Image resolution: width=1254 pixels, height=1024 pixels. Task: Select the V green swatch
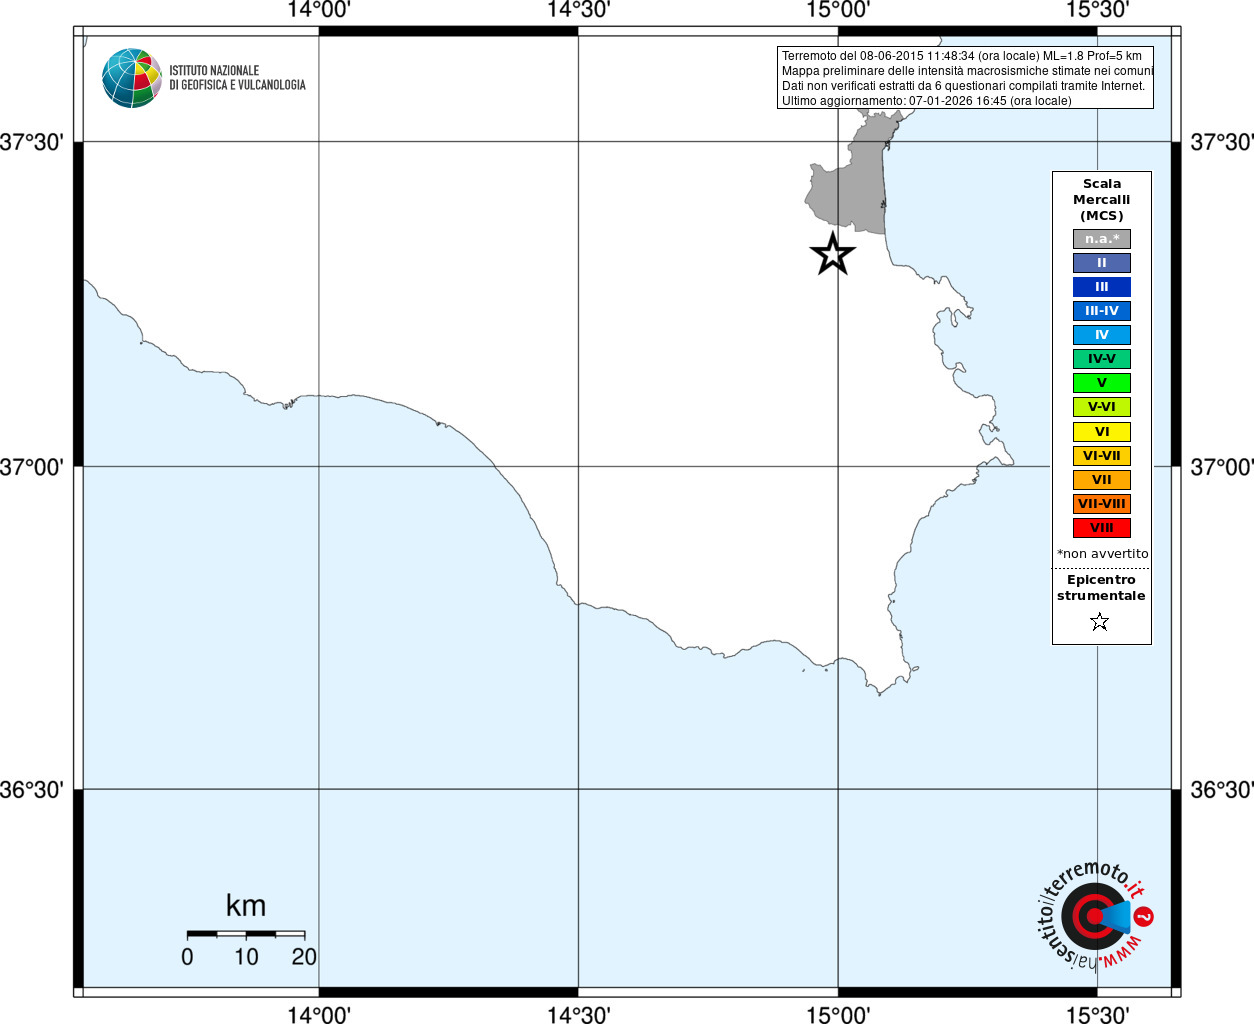point(1102,383)
